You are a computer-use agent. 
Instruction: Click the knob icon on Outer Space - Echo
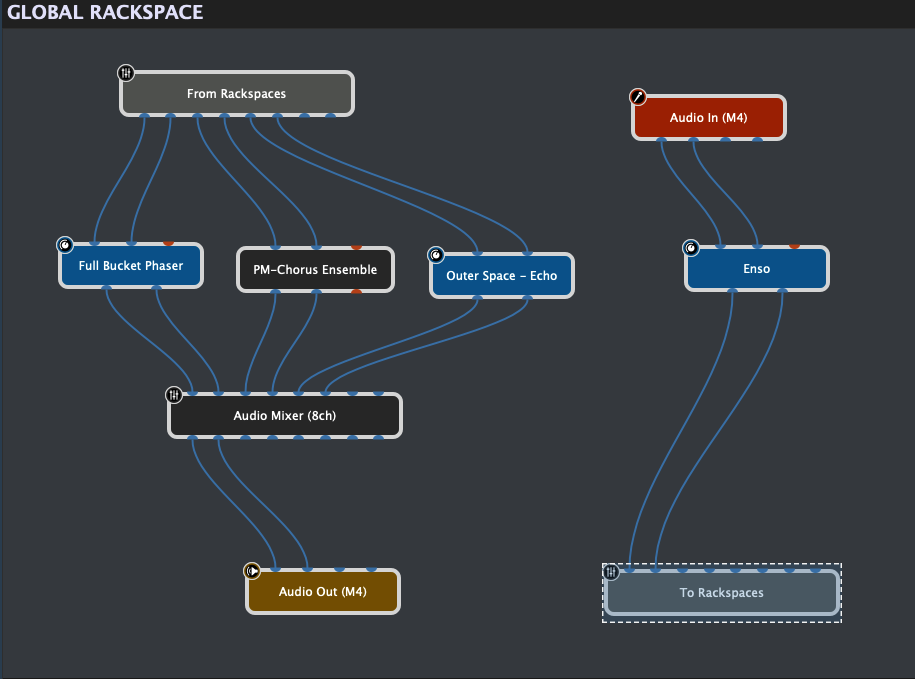(x=436, y=254)
